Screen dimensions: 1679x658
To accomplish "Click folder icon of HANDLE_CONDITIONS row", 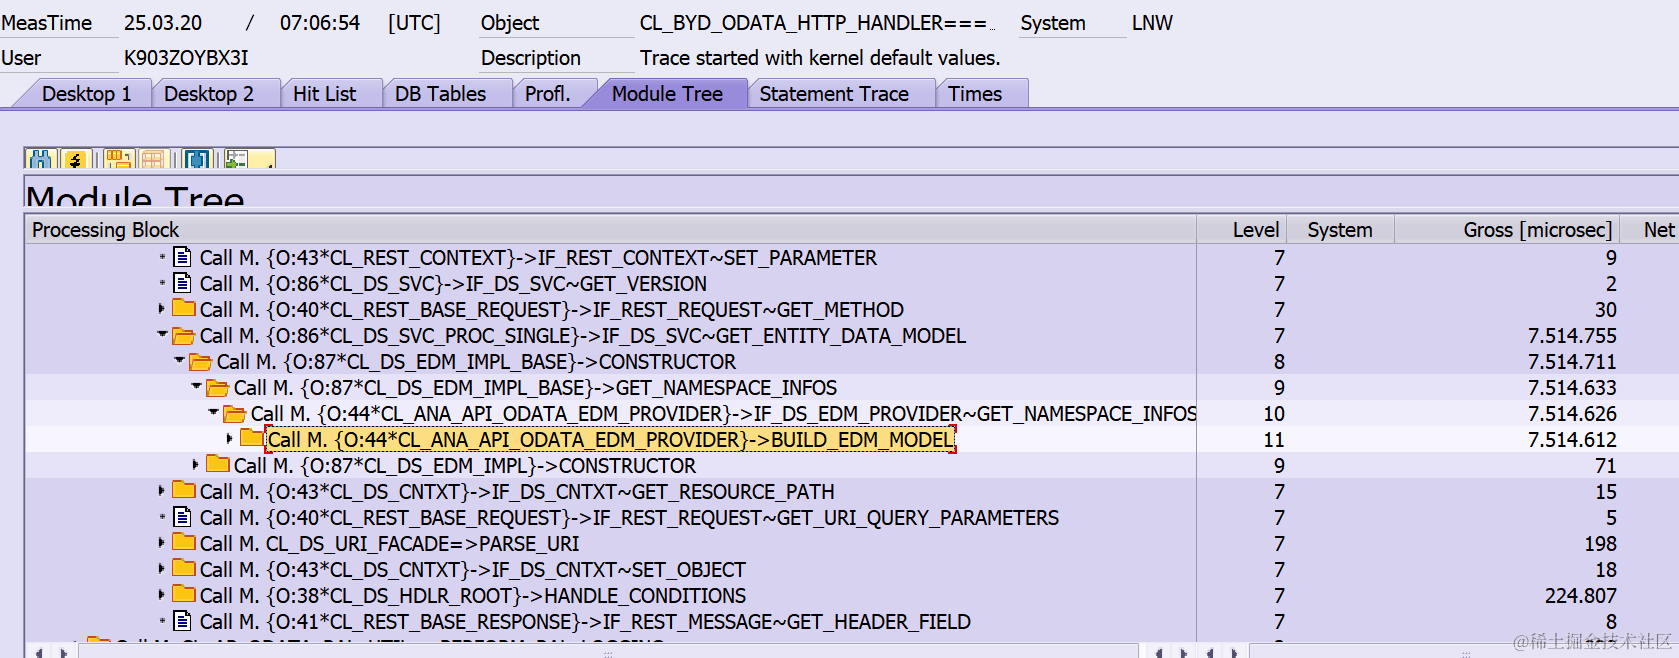I will [183, 594].
